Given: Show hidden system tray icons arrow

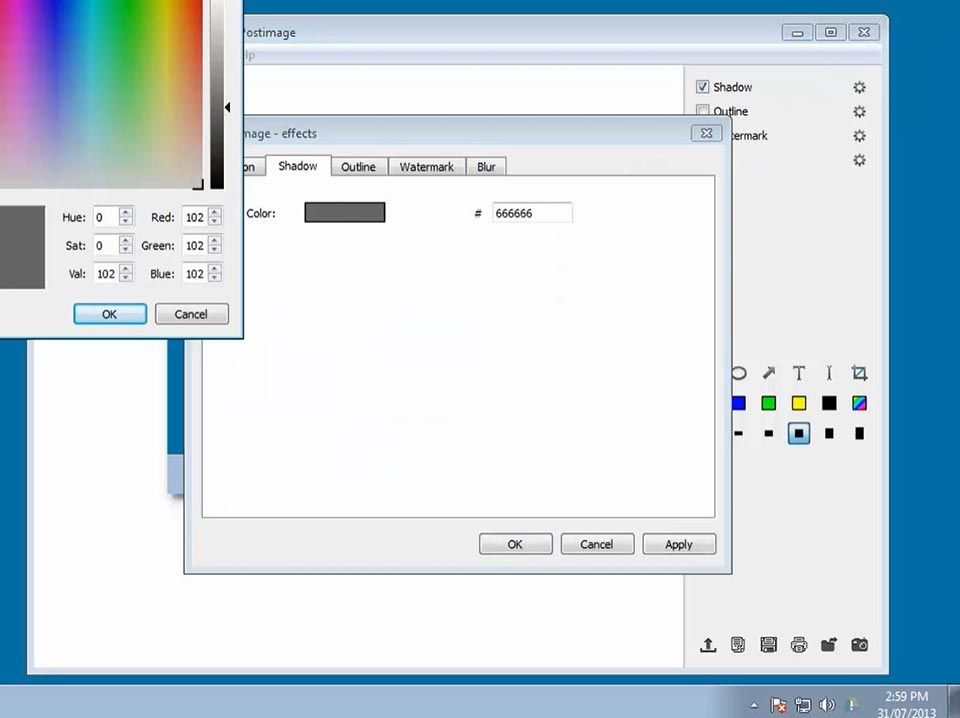Looking at the screenshot, I should [754, 705].
